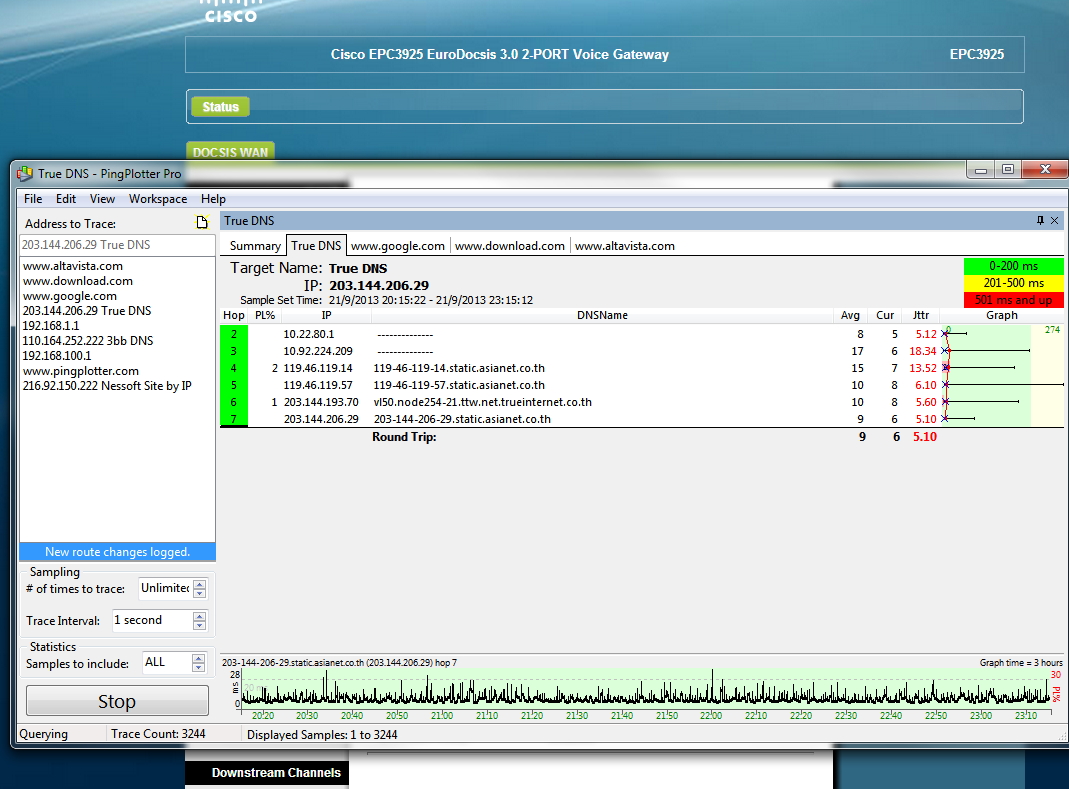This screenshot has height=789, width=1069.
Task: Select 110.164.252.222 3bb DNS entry
Action: pyautogui.click(x=88, y=341)
